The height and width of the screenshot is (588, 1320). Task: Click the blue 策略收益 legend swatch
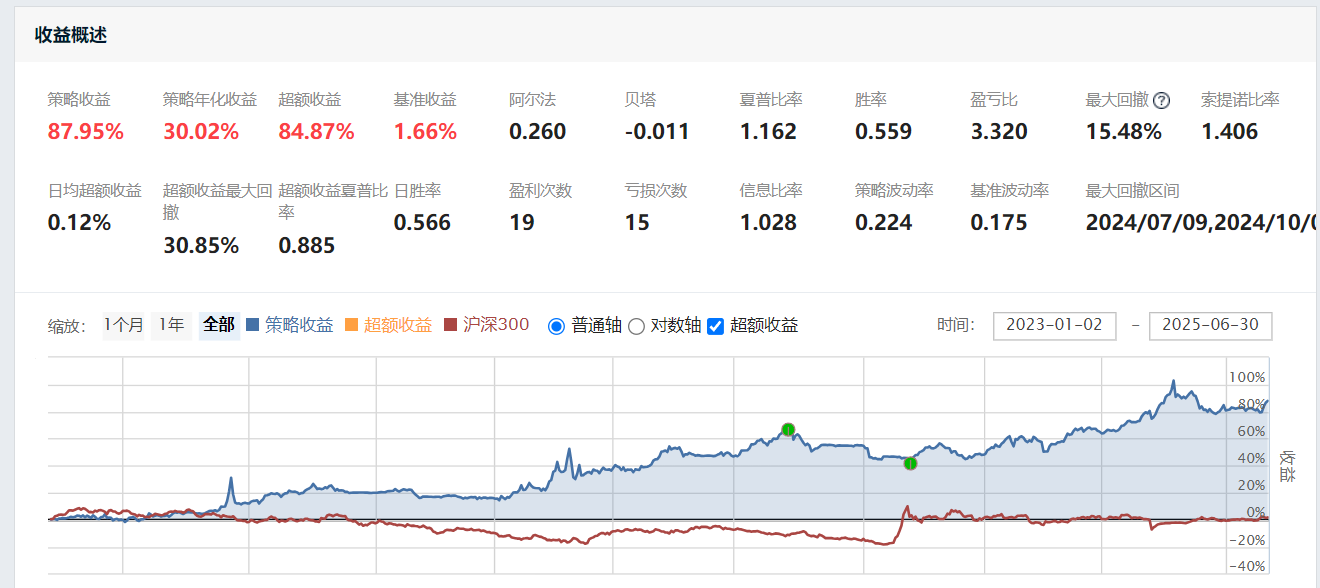click(252, 325)
